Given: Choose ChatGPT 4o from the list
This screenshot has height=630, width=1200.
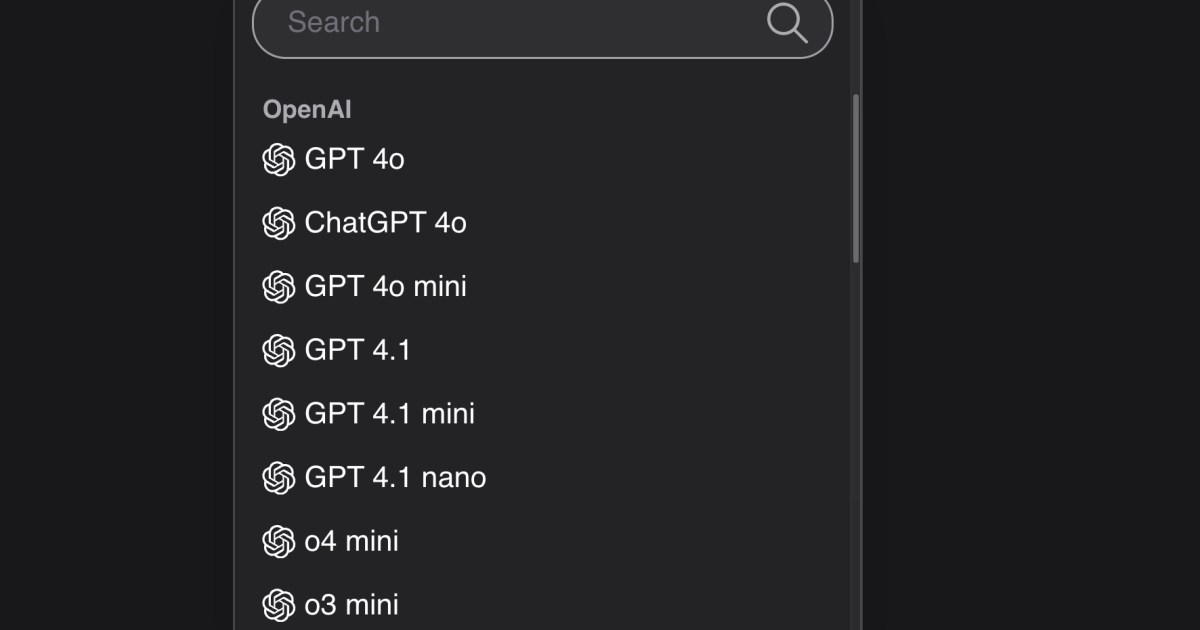Looking at the screenshot, I should (x=385, y=223).
